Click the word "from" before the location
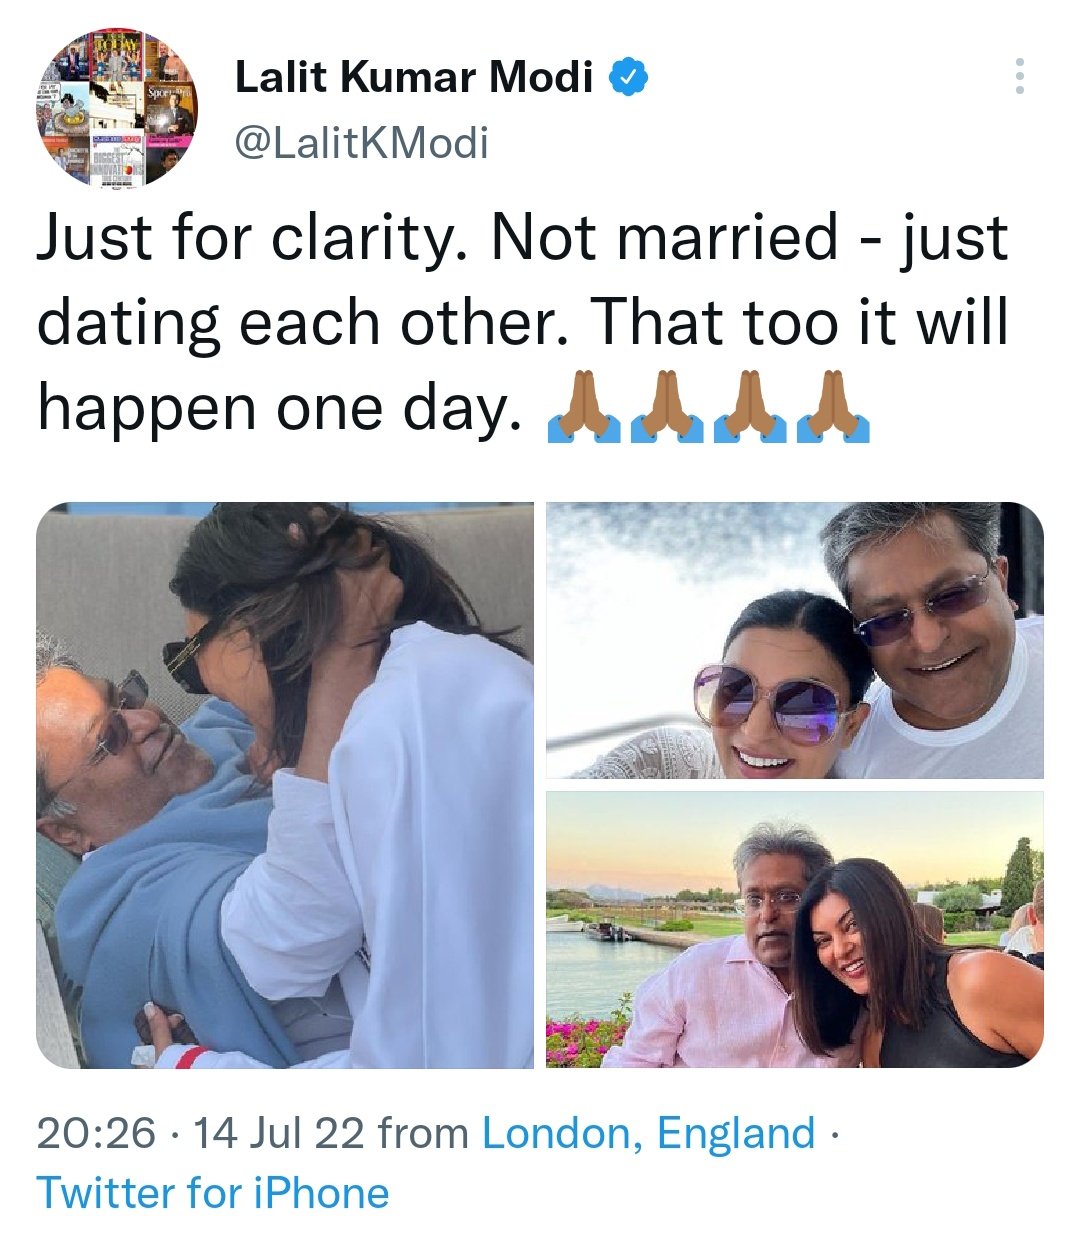1080x1248 pixels. coord(425,1133)
